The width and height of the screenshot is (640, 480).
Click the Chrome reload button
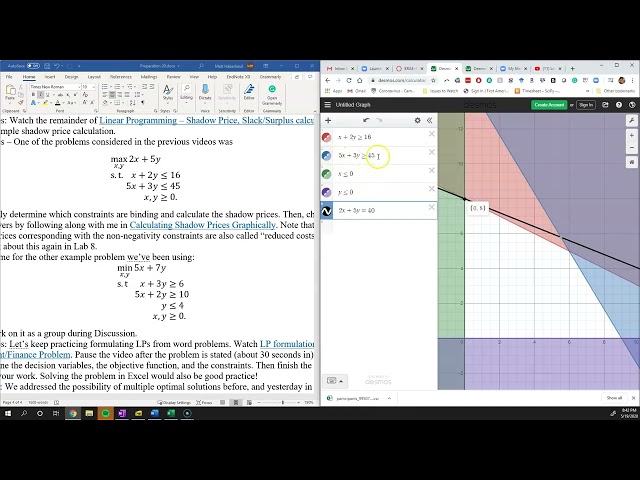(x=349, y=80)
